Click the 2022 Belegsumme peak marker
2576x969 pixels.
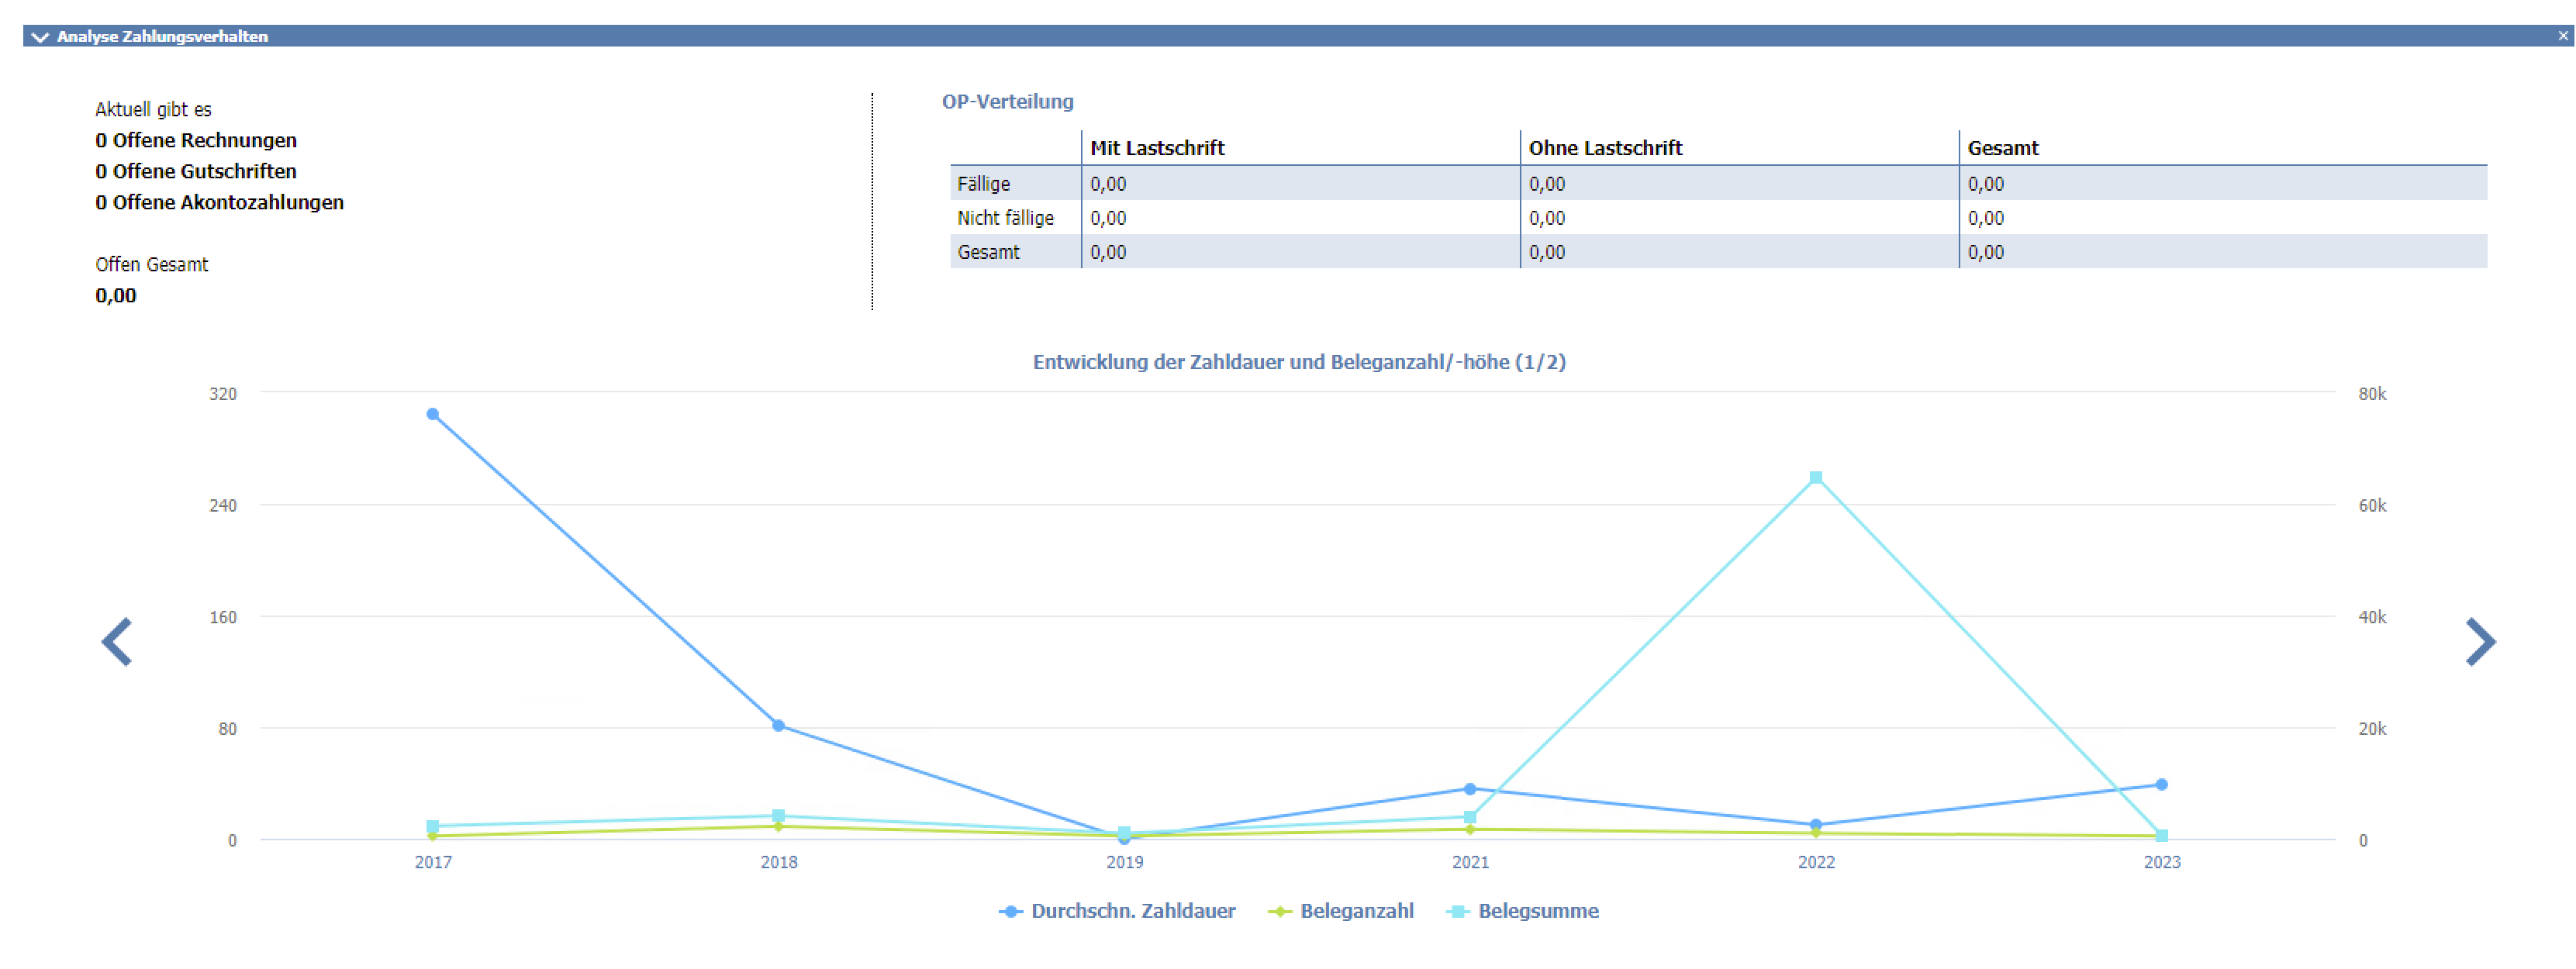1815,478
